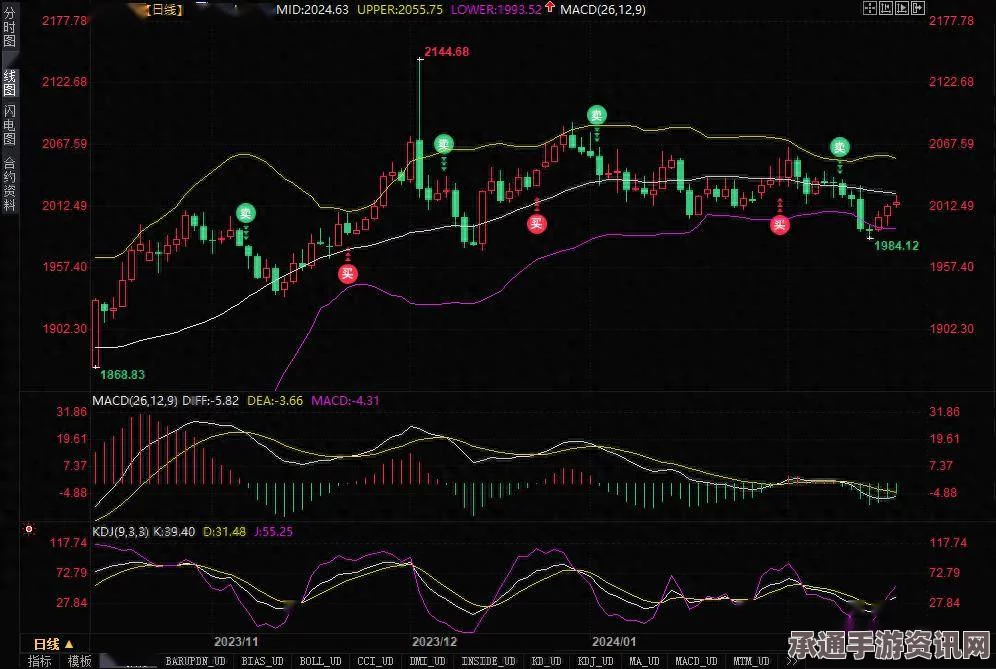Choose the MA_UD indicator tab
The width and height of the screenshot is (996, 669).
645,661
